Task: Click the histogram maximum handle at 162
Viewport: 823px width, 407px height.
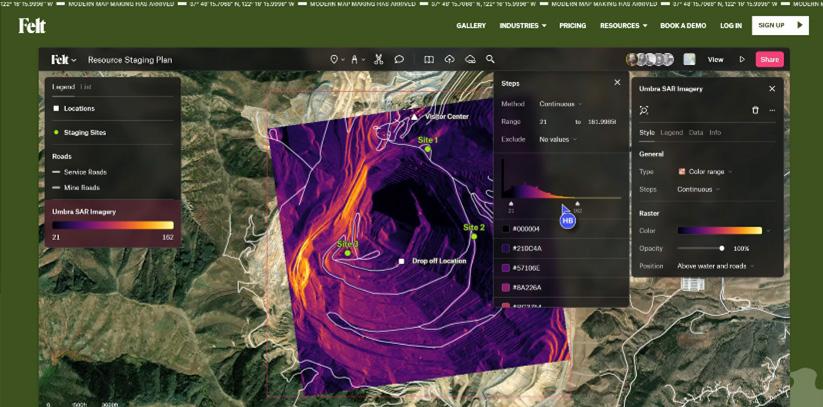Action: 577,203
